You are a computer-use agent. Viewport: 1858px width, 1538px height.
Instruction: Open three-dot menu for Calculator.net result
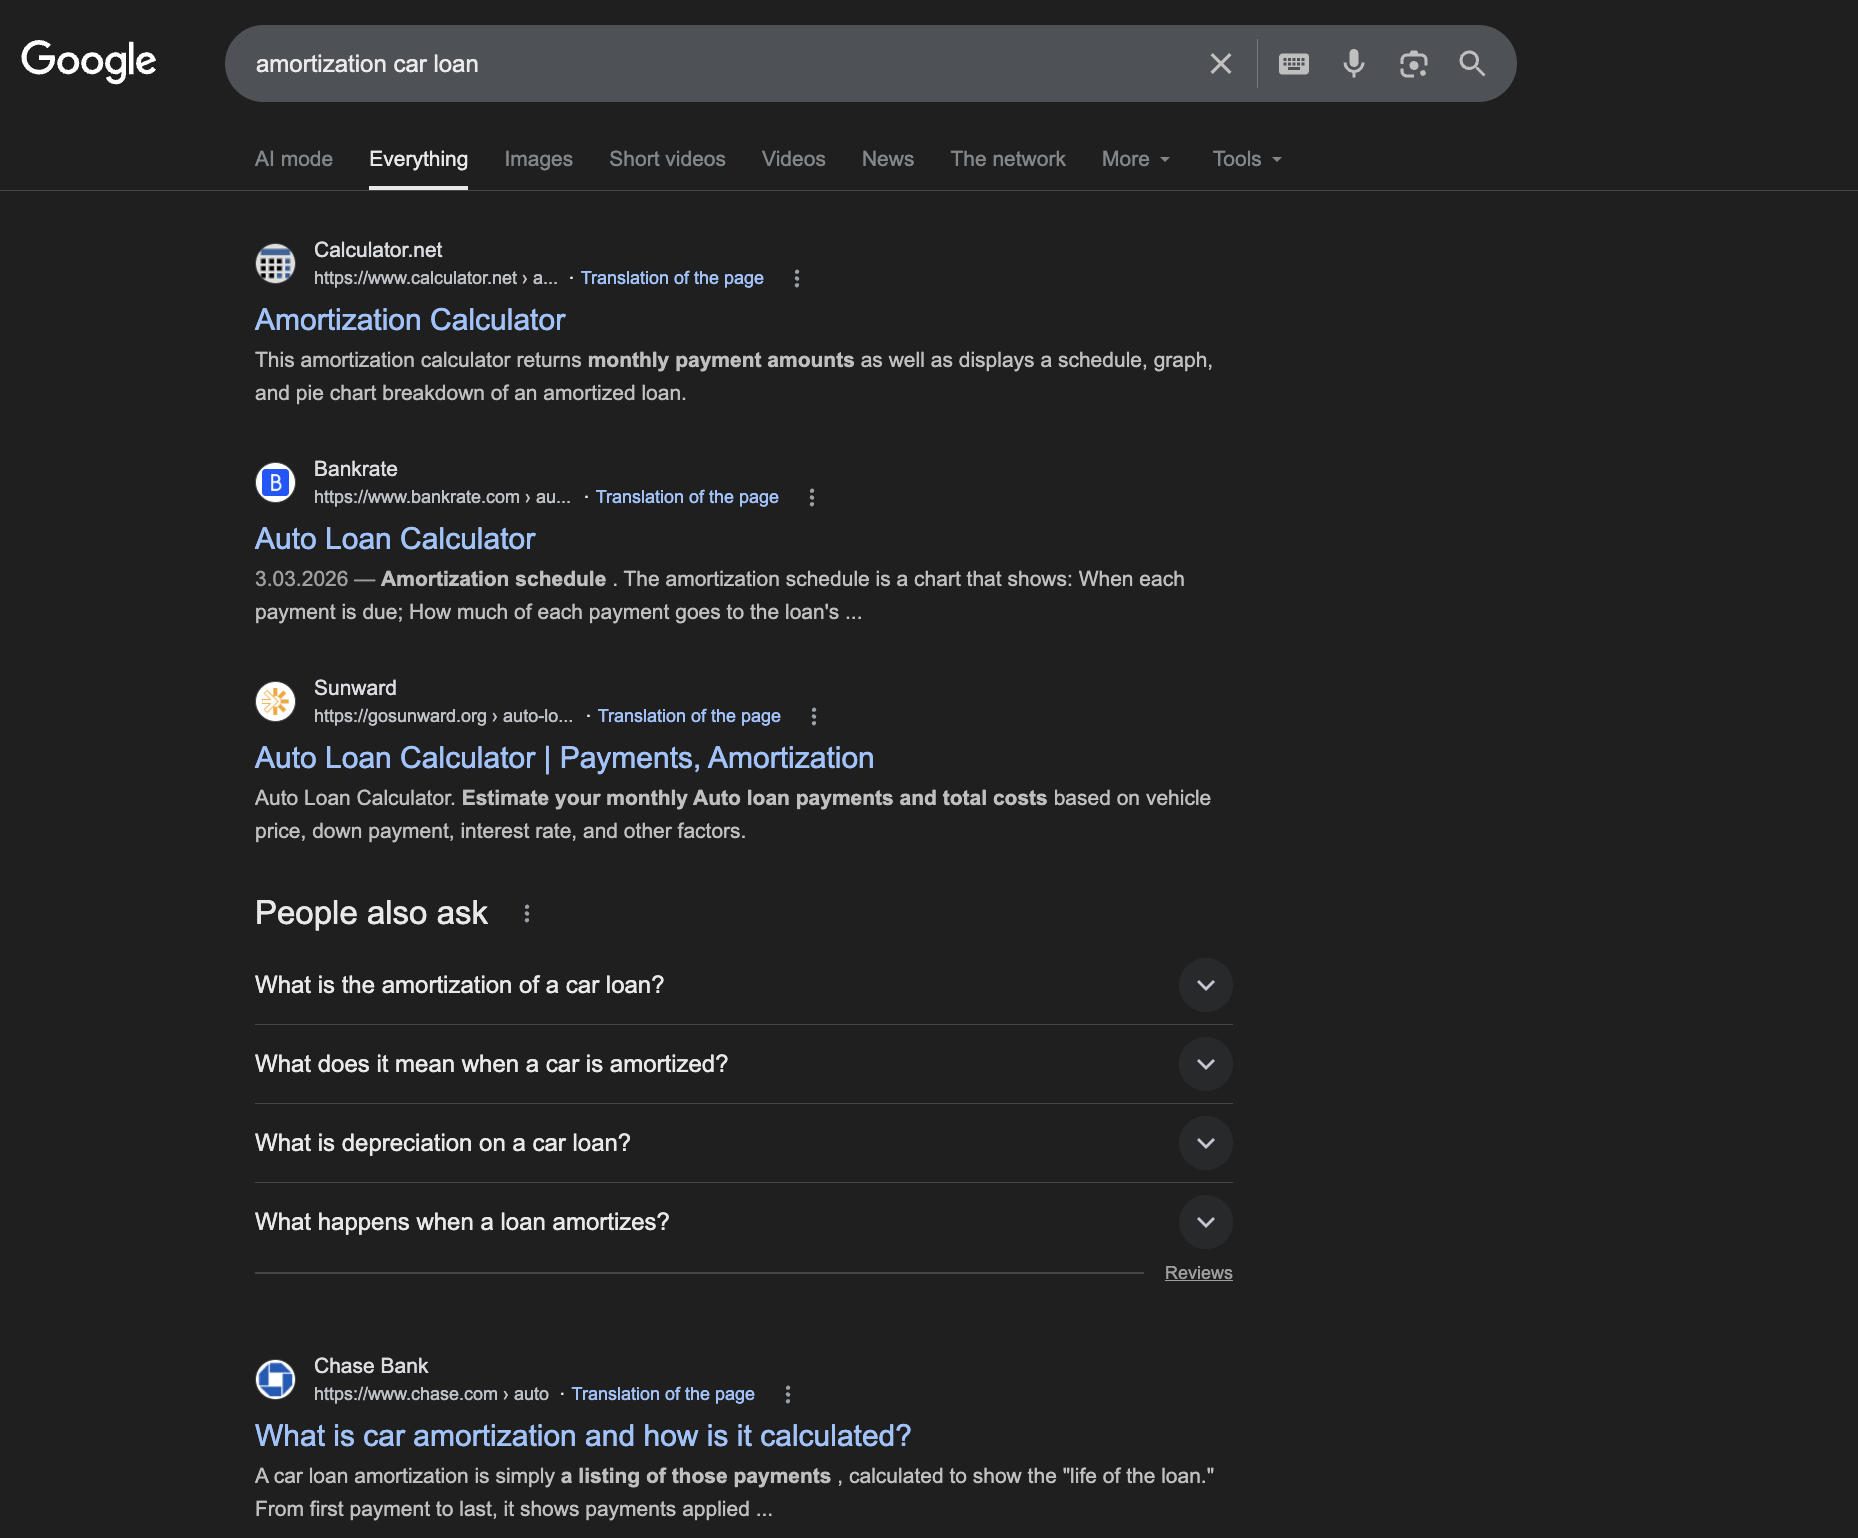797,278
